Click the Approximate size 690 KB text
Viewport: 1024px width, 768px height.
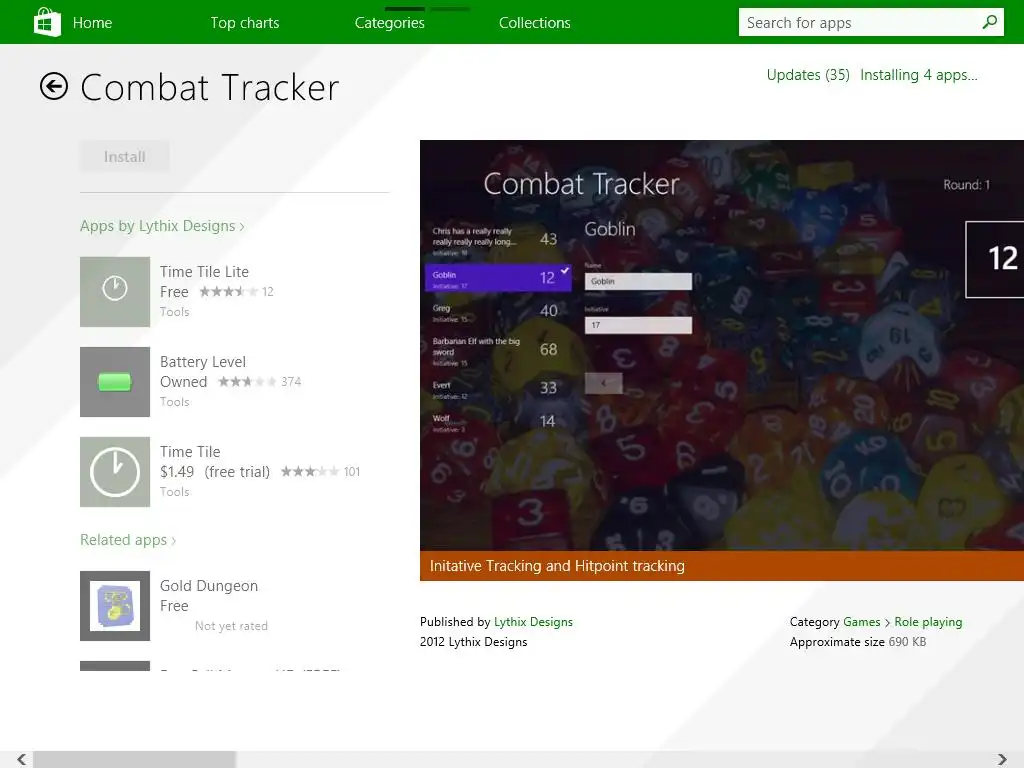[857, 642]
